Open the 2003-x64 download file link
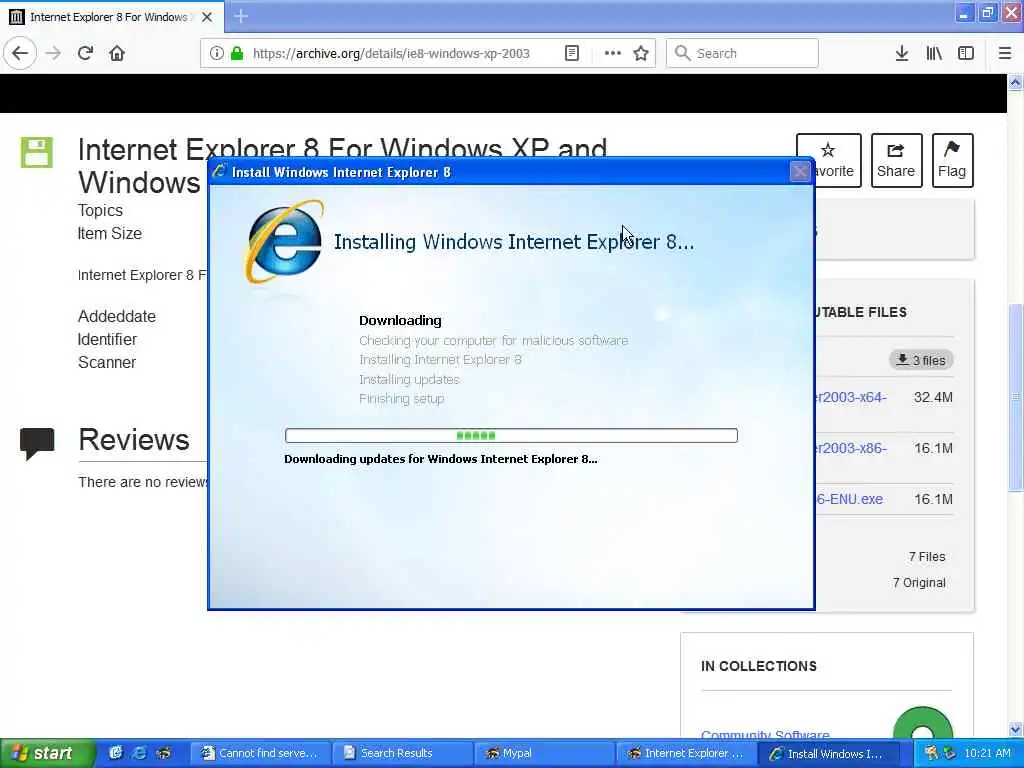 coord(852,397)
